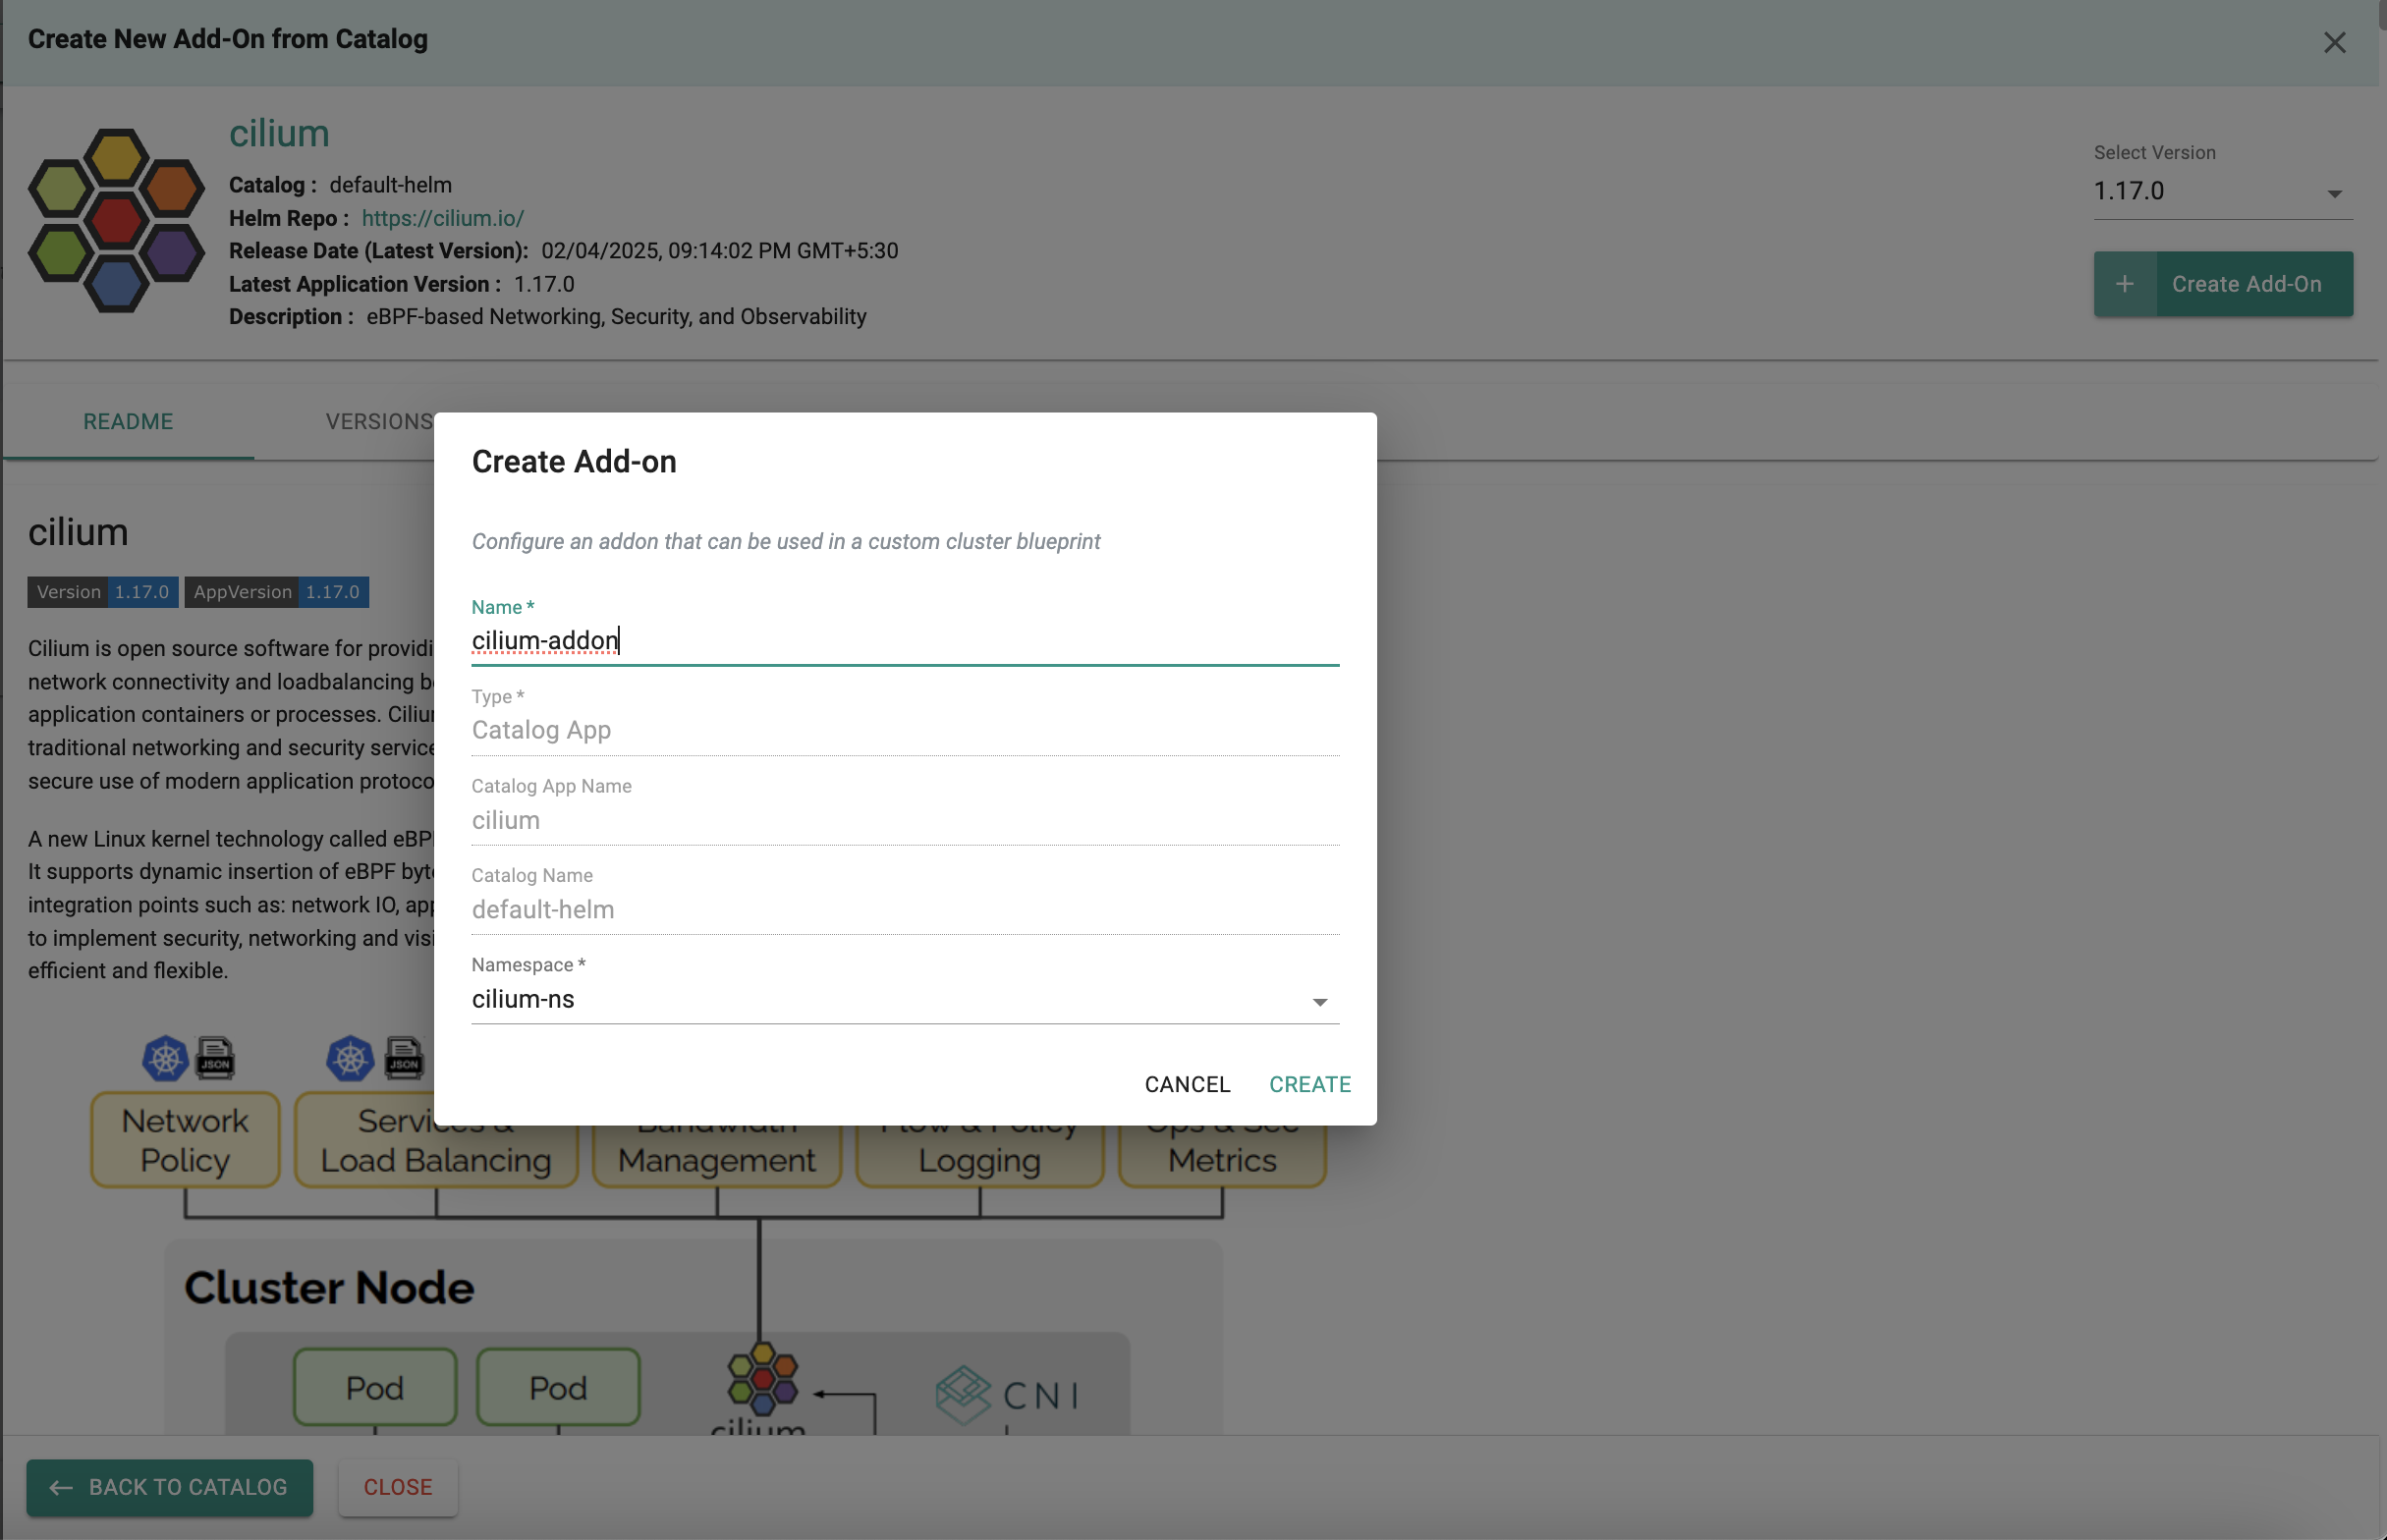Viewport: 2387px width, 1540px height.
Task: Open the Select Version dropdown showing 1.17.0
Action: click(x=2222, y=191)
